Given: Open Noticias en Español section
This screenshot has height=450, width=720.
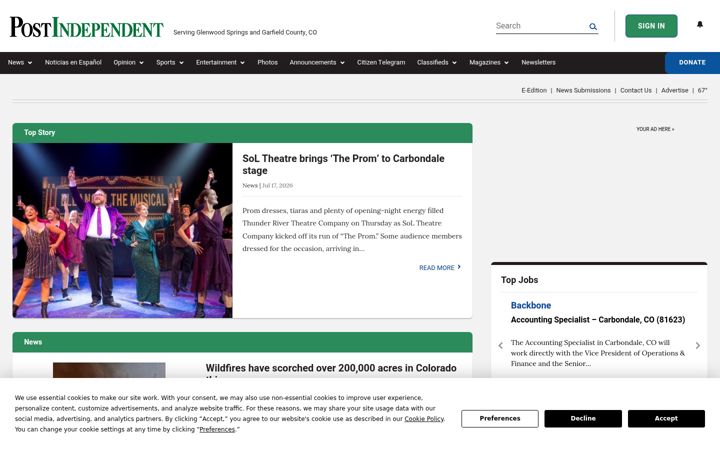Looking at the screenshot, I should 73,62.
